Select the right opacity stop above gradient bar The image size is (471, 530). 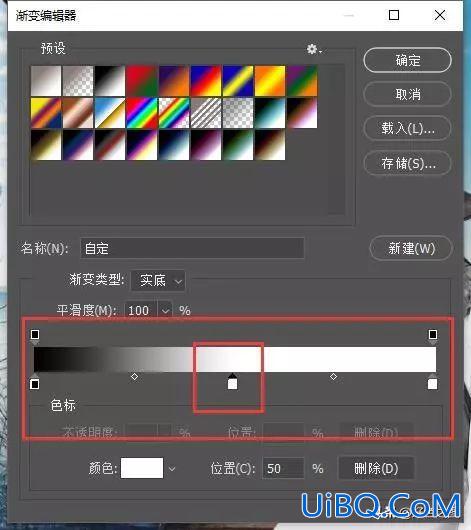[x=432, y=336]
